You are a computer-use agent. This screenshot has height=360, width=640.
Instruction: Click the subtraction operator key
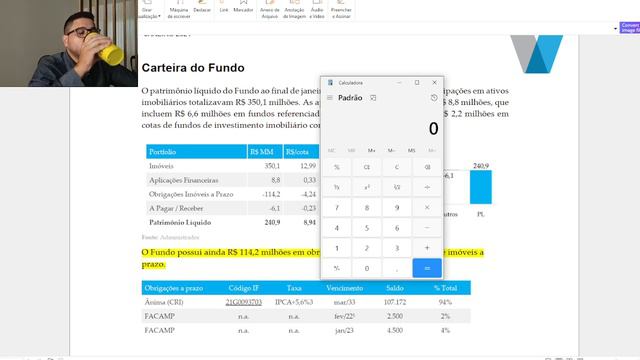(x=427, y=228)
